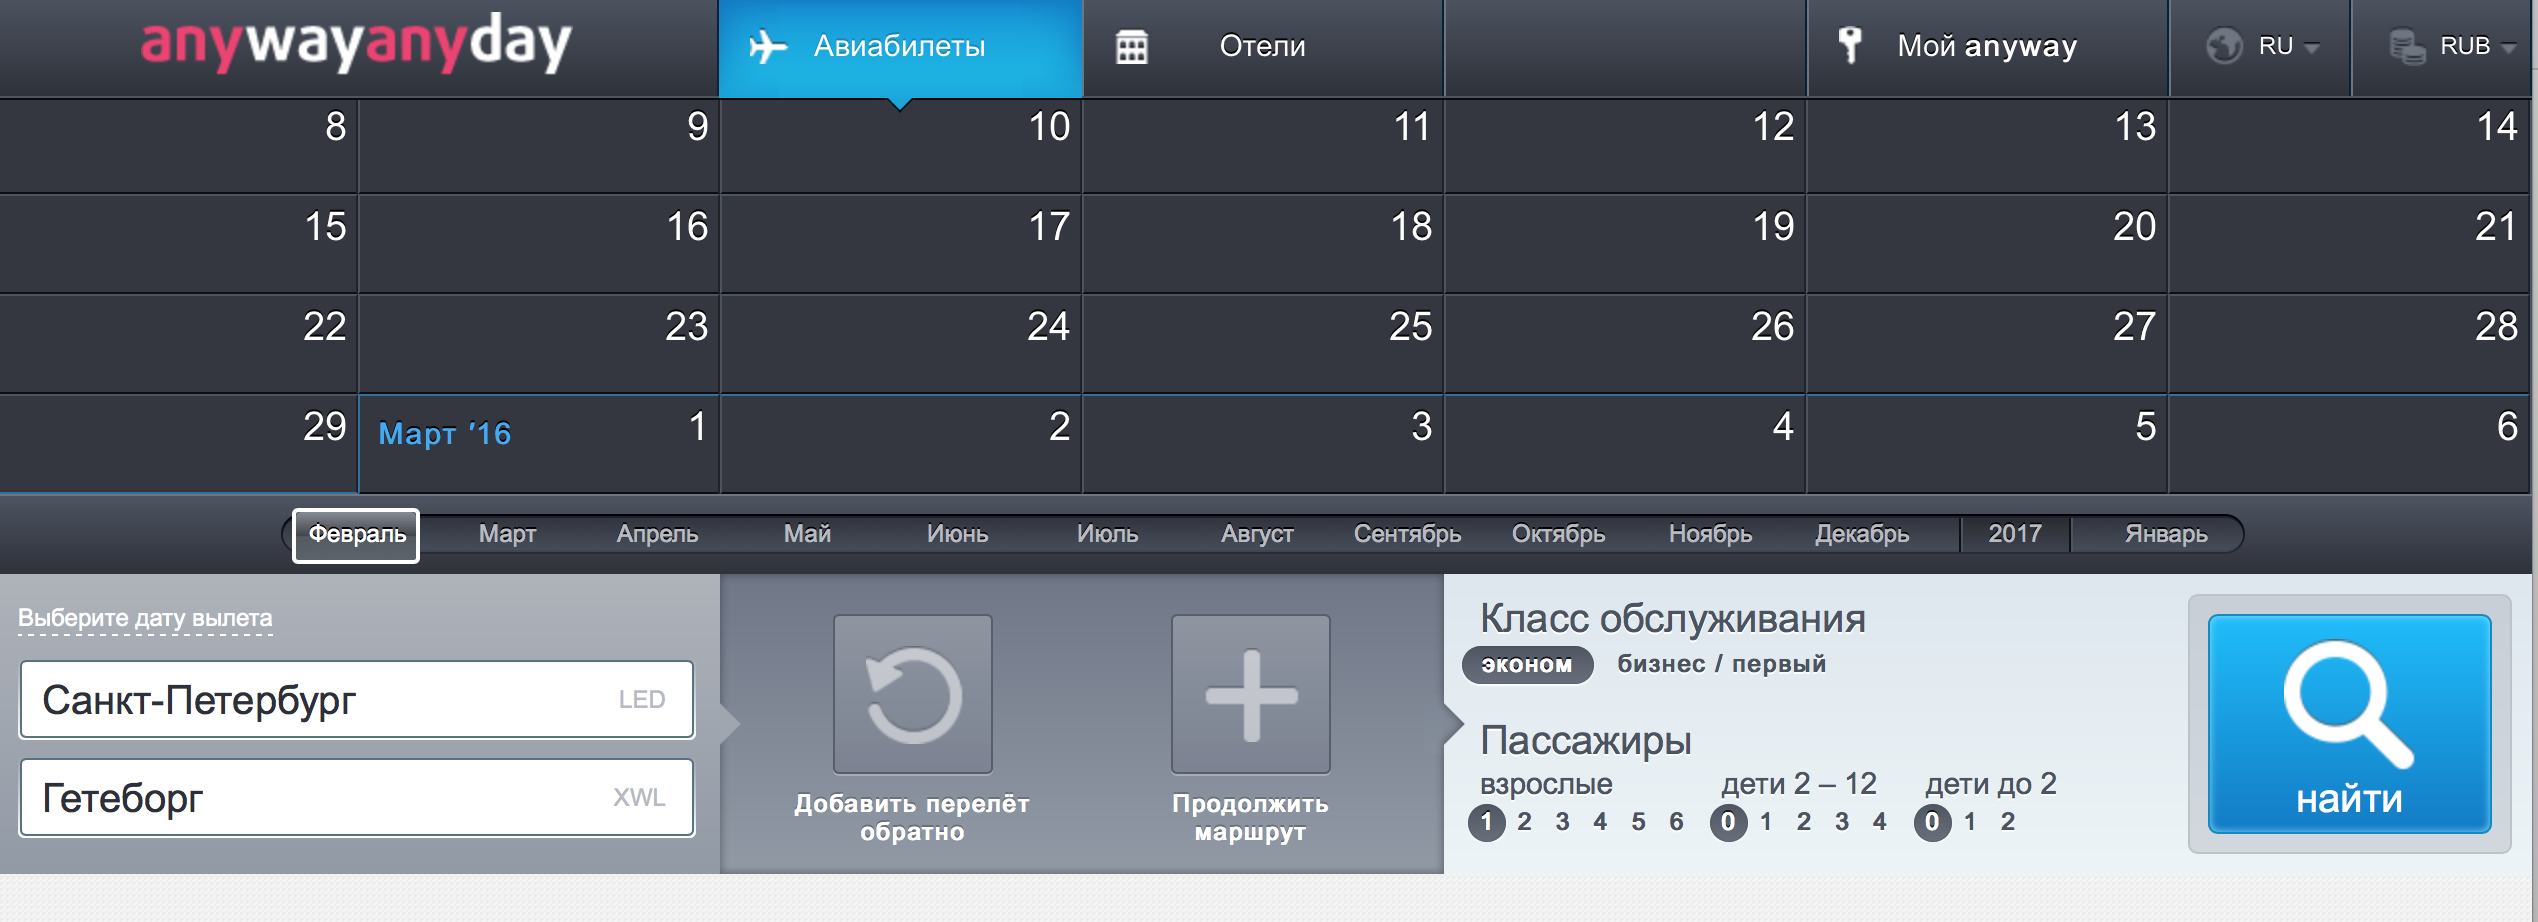Viewport: 2538px width, 922px height.
Task: Pick departure date 29
Action: tap(179, 444)
